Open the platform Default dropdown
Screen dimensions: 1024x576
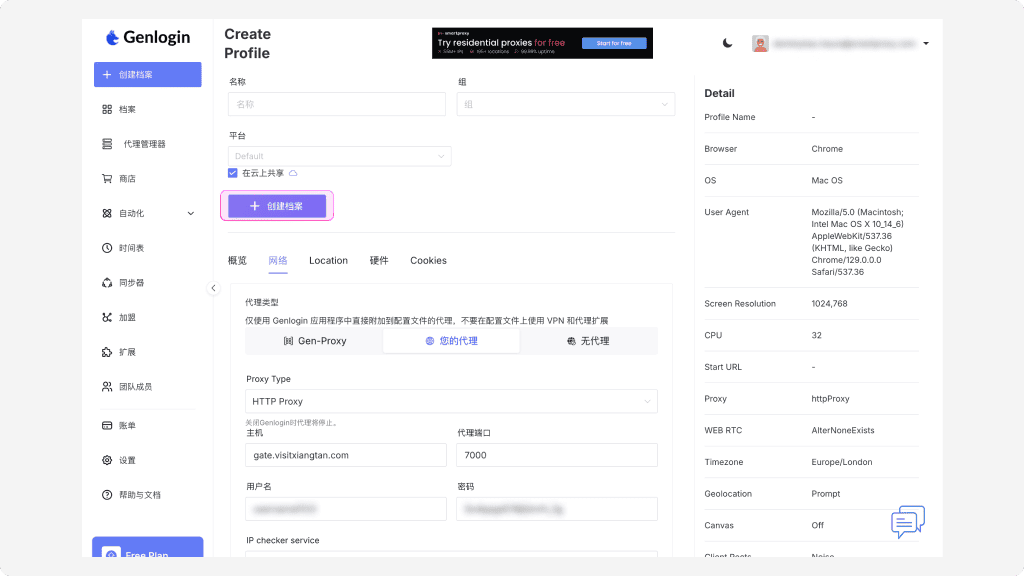[340, 156]
